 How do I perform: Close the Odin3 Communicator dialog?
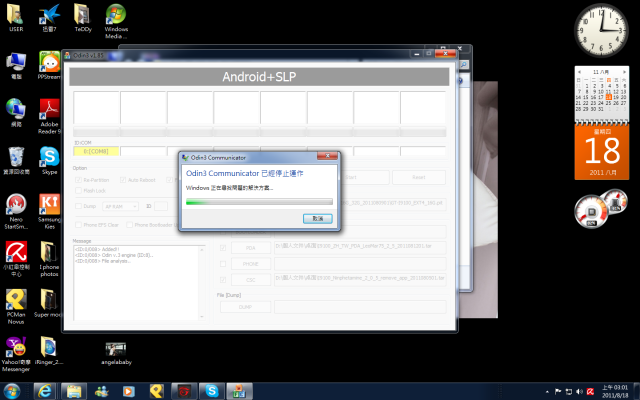(327, 156)
